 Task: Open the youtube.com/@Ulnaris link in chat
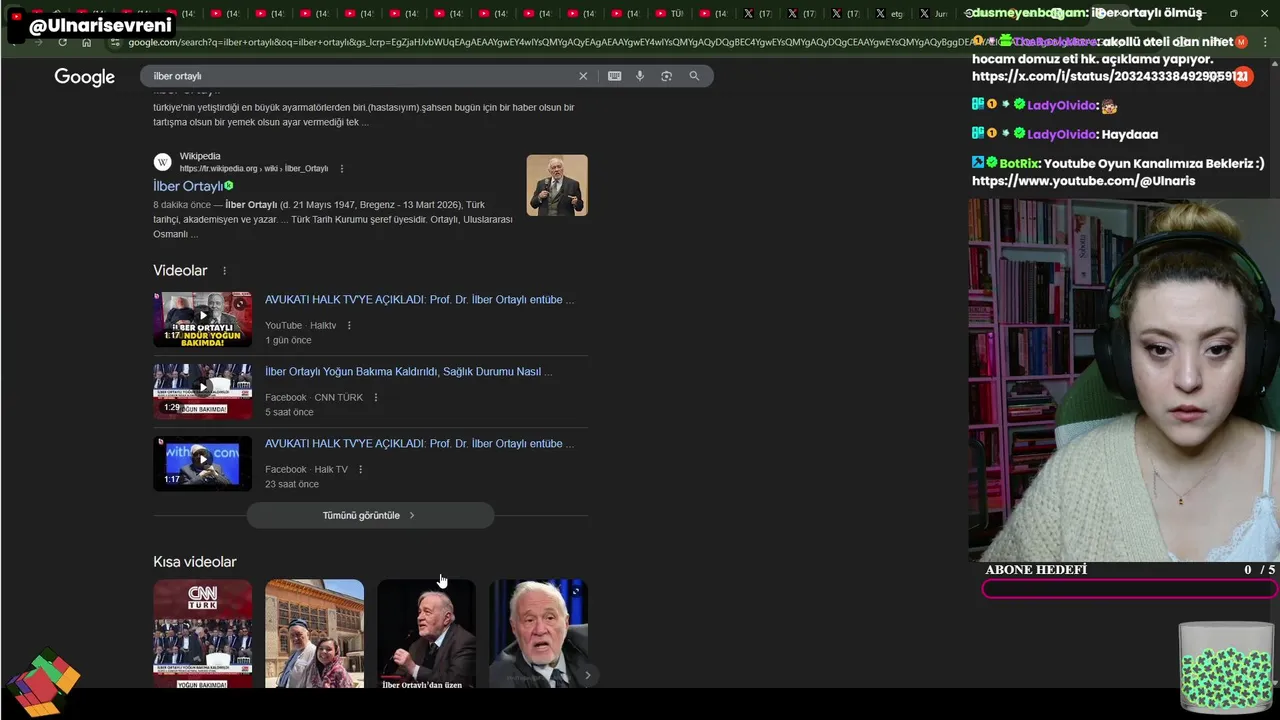[x=1083, y=181]
